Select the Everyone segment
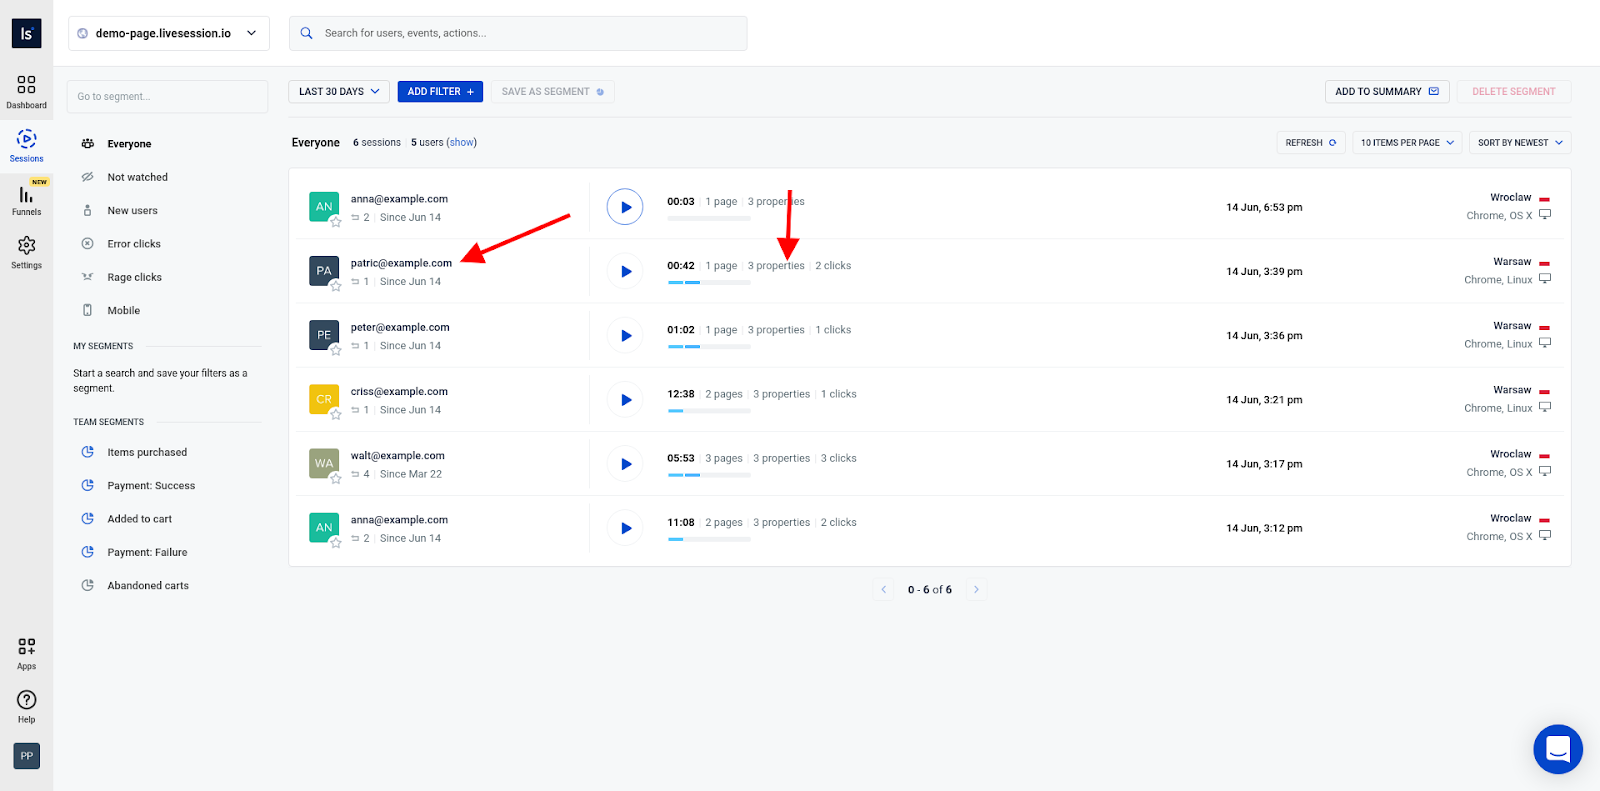This screenshot has height=791, width=1600. coord(129,144)
